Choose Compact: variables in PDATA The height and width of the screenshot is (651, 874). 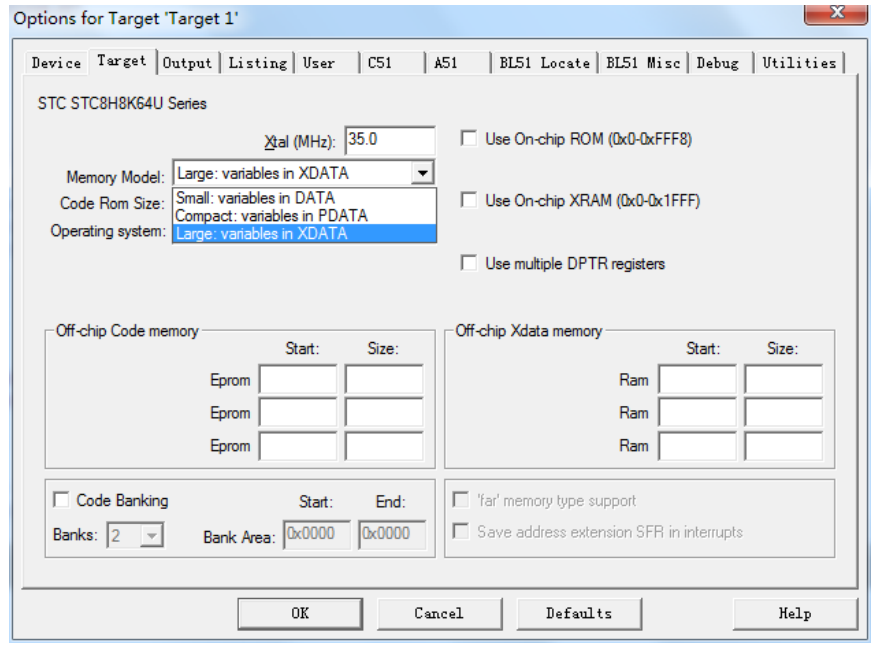coord(304,216)
